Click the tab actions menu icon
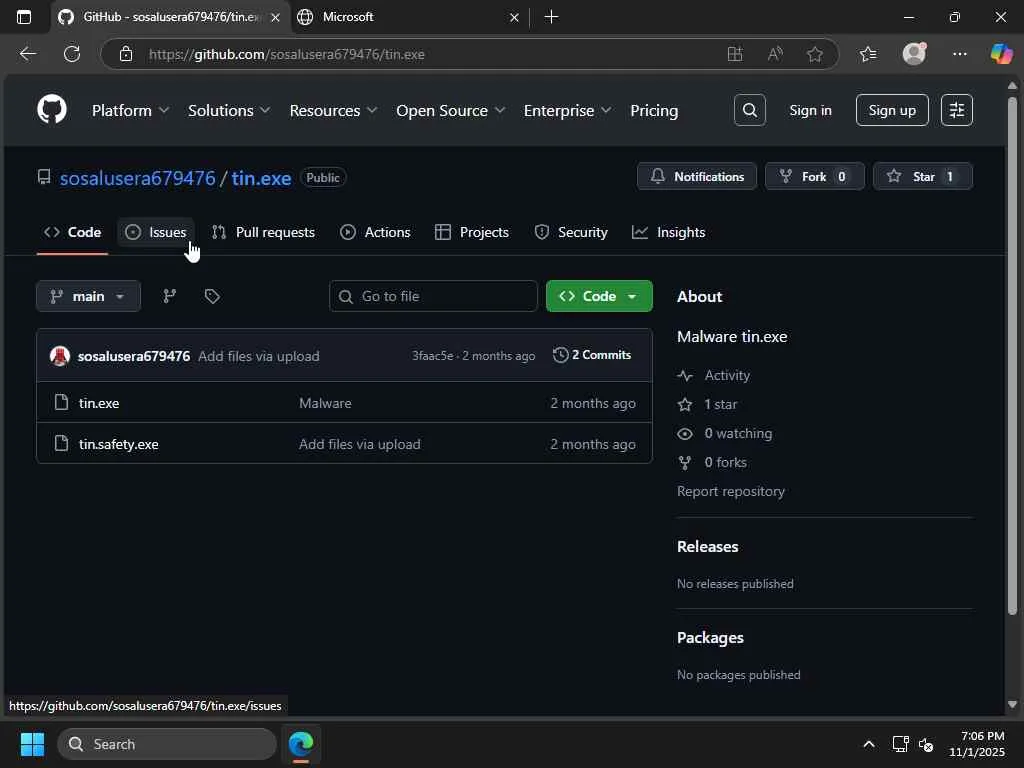This screenshot has width=1024, height=768. 24,17
